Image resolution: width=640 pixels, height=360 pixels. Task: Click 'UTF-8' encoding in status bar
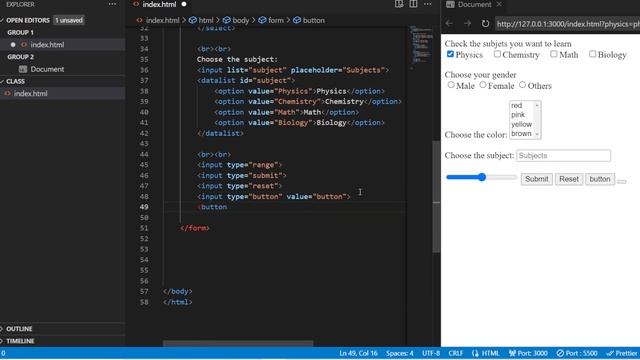[x=431, y=353]
